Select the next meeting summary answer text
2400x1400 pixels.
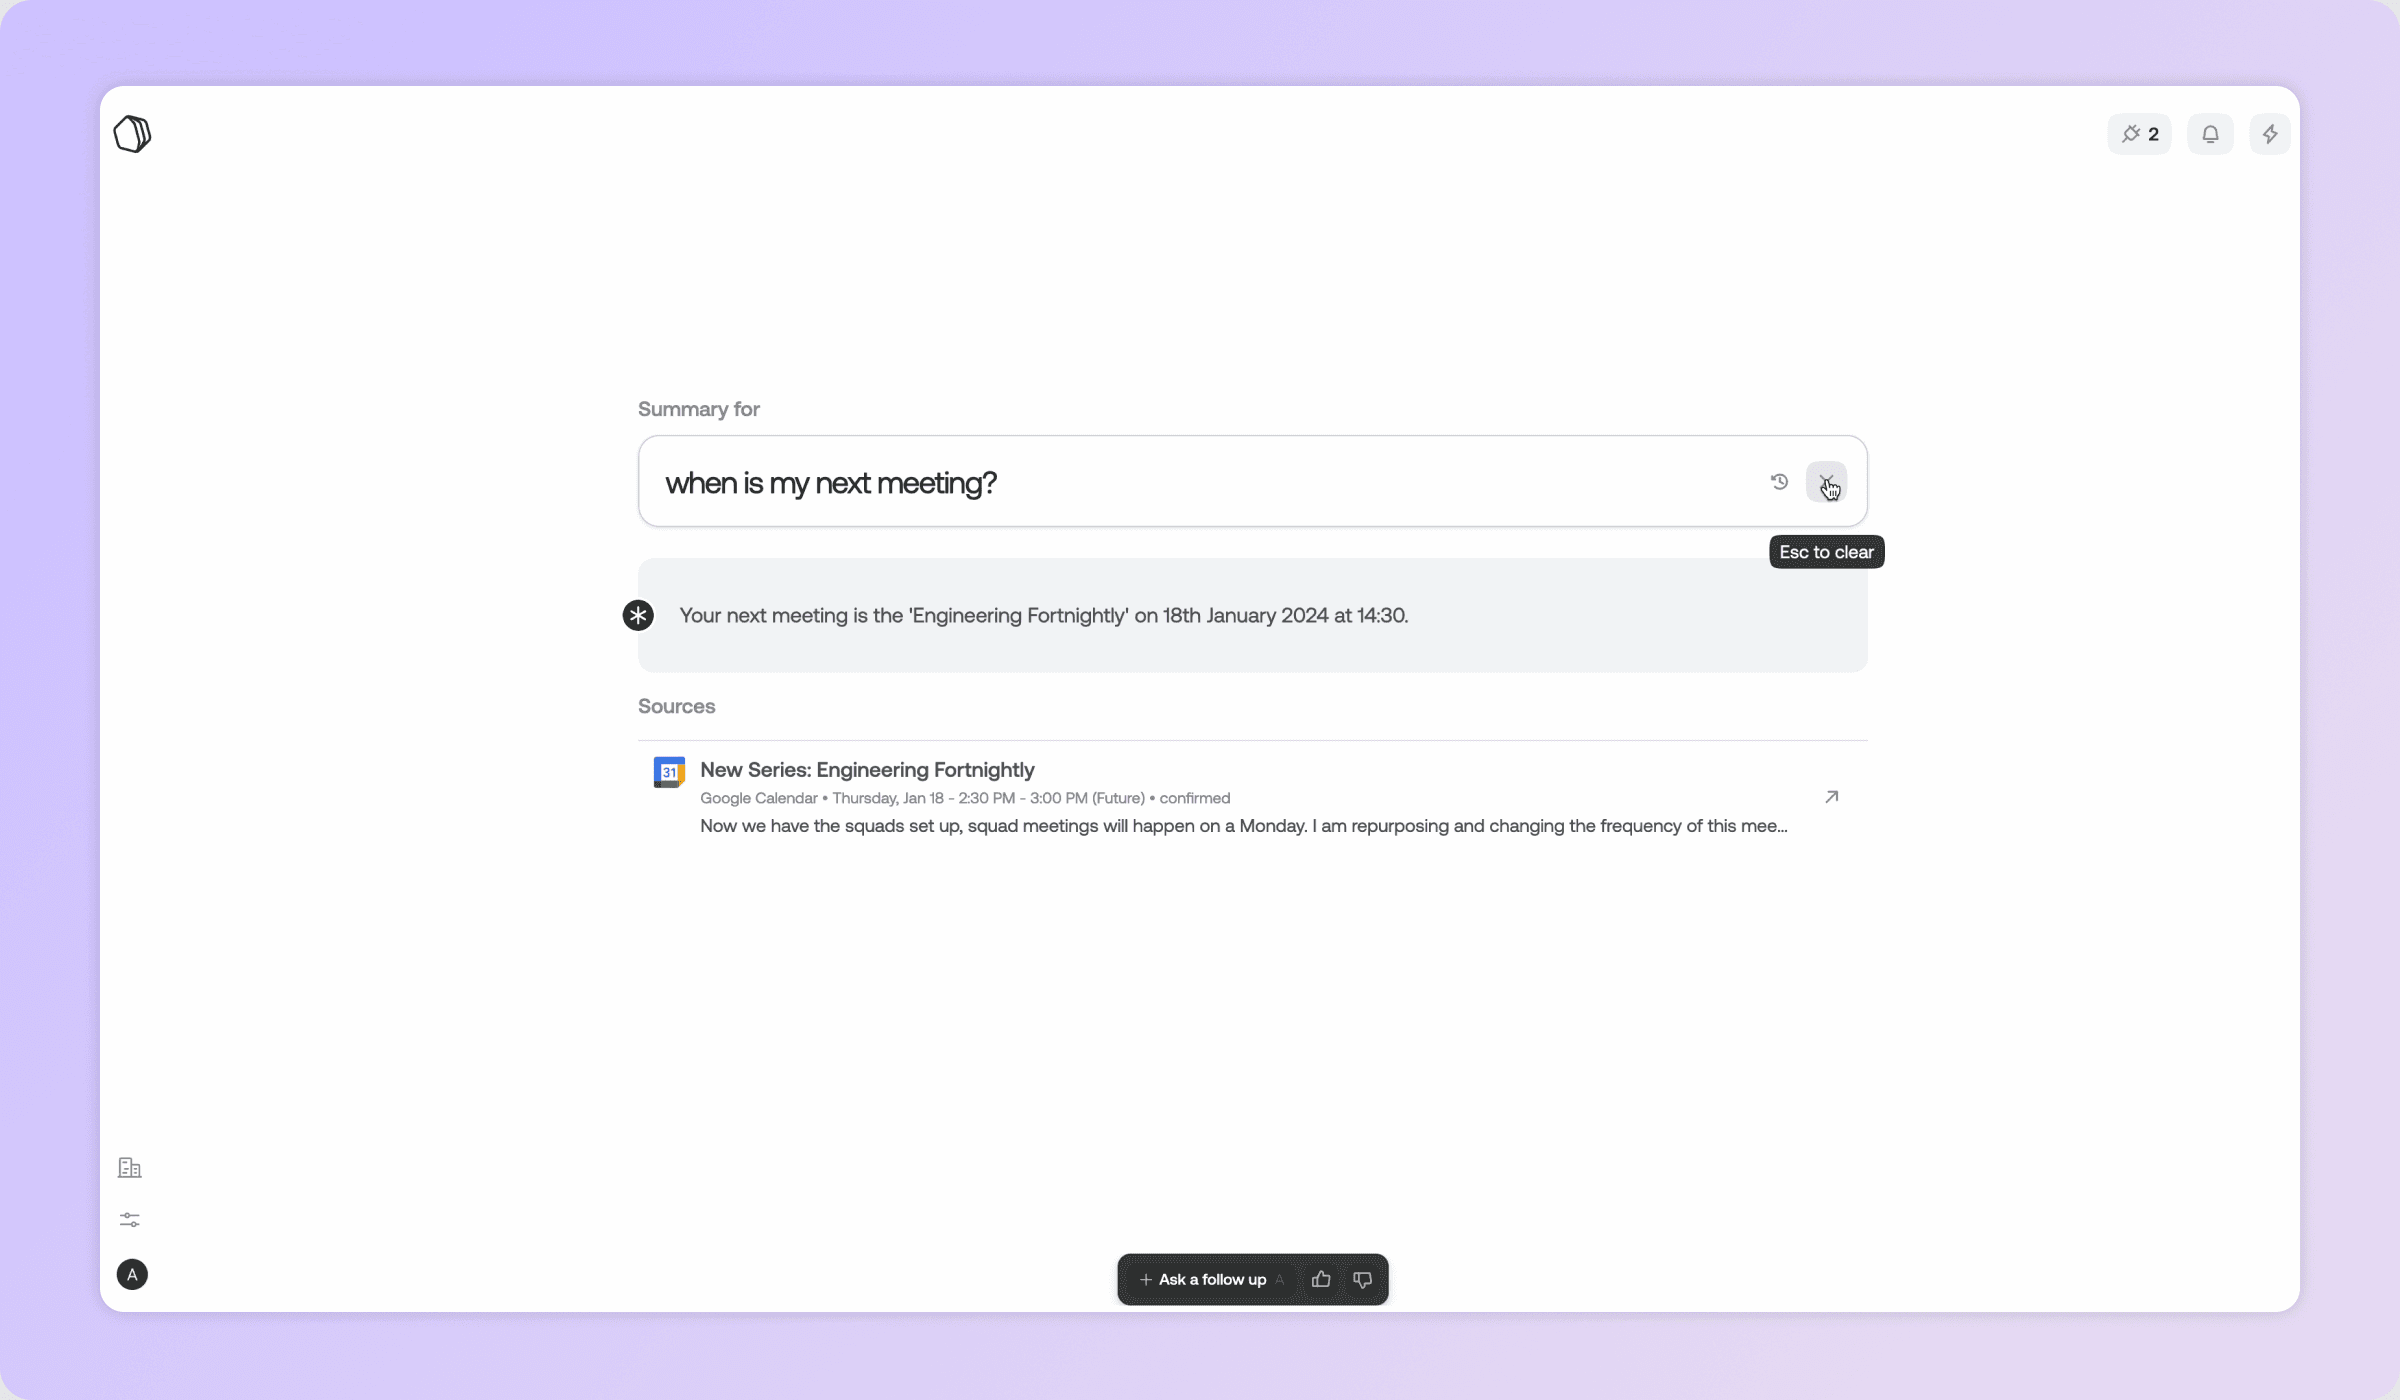(x=1043, y=616)
